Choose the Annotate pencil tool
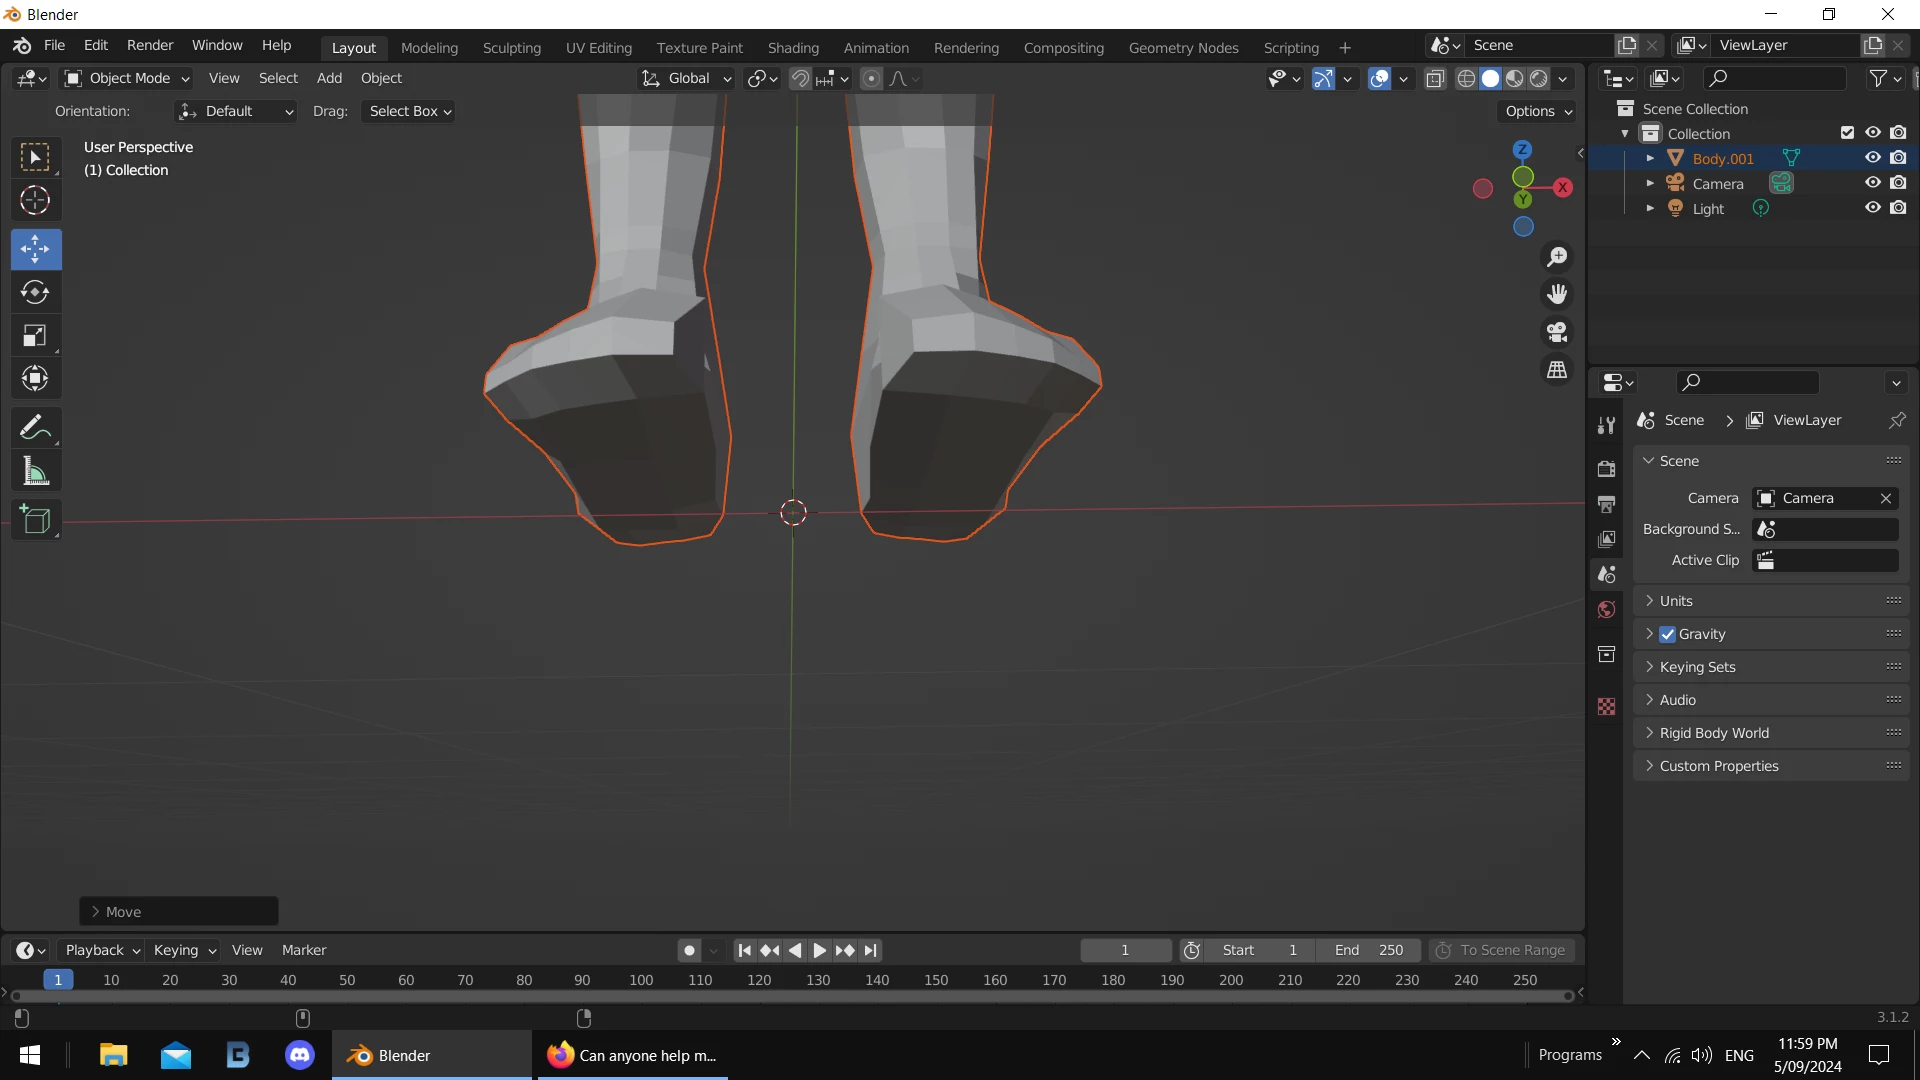Image resolution: width=1920 pixels, height=1080 pixels. 35,428
